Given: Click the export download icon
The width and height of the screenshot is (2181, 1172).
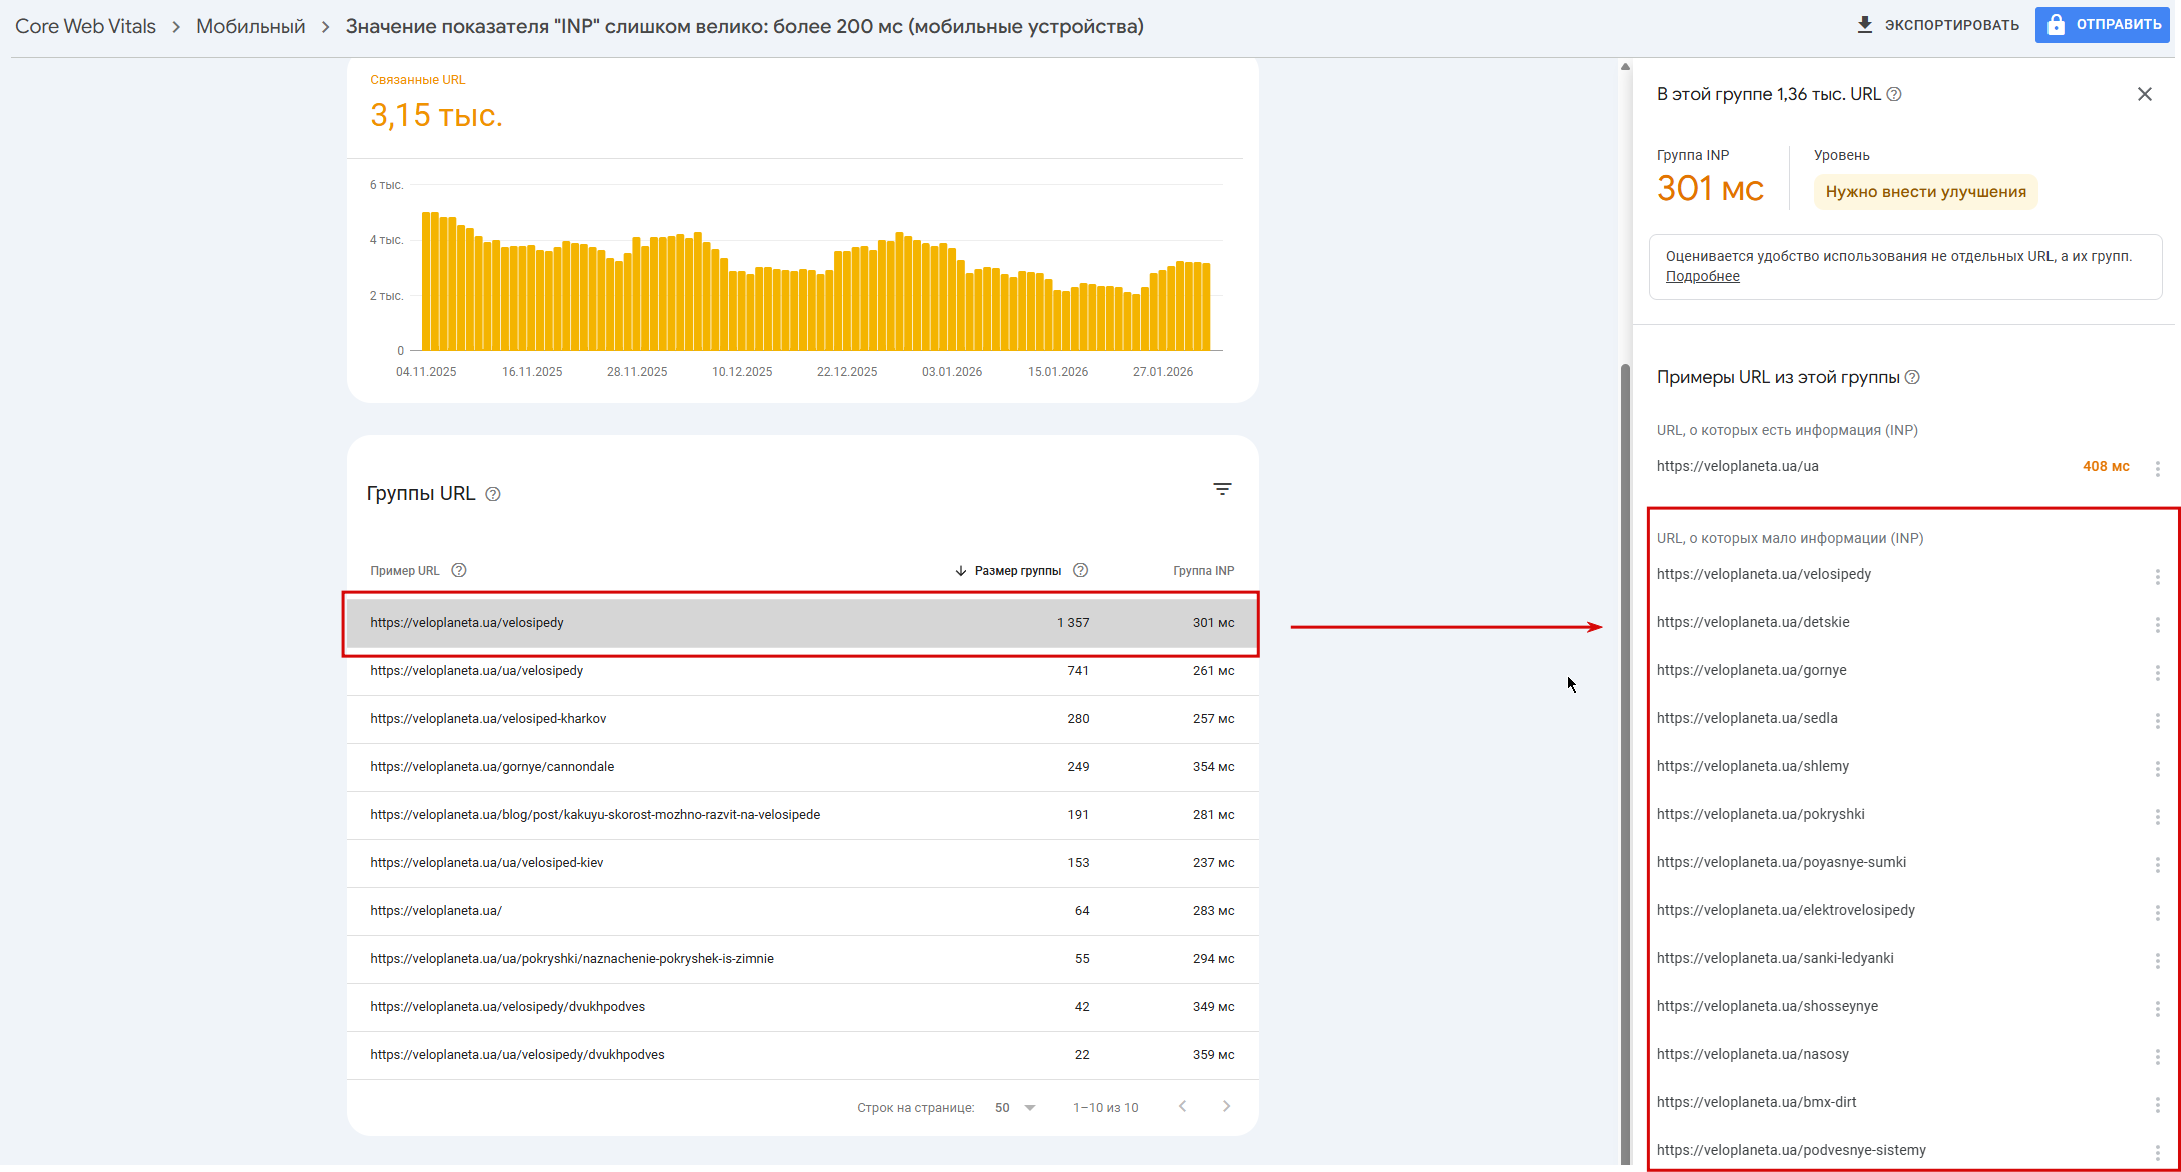Looking at the screenshot, I should [x=1864, y=25].
